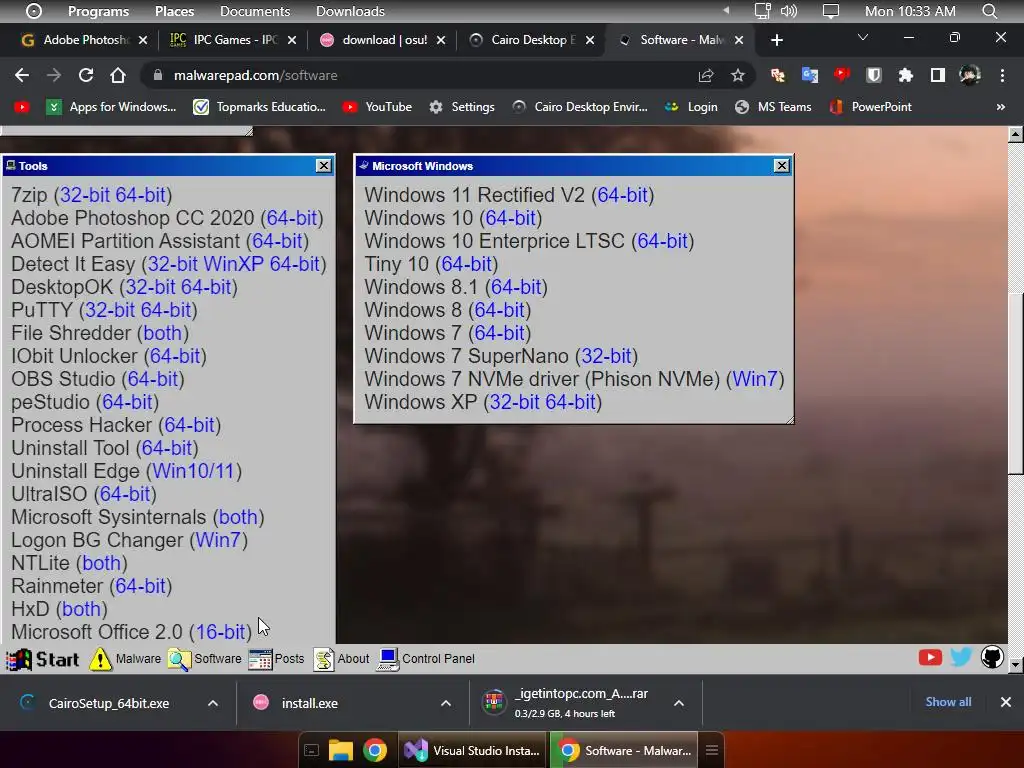The height and width of the screenshot is (768, 1024).
Task: Download Uninstall Edge Win10/11
Action: 193,471
